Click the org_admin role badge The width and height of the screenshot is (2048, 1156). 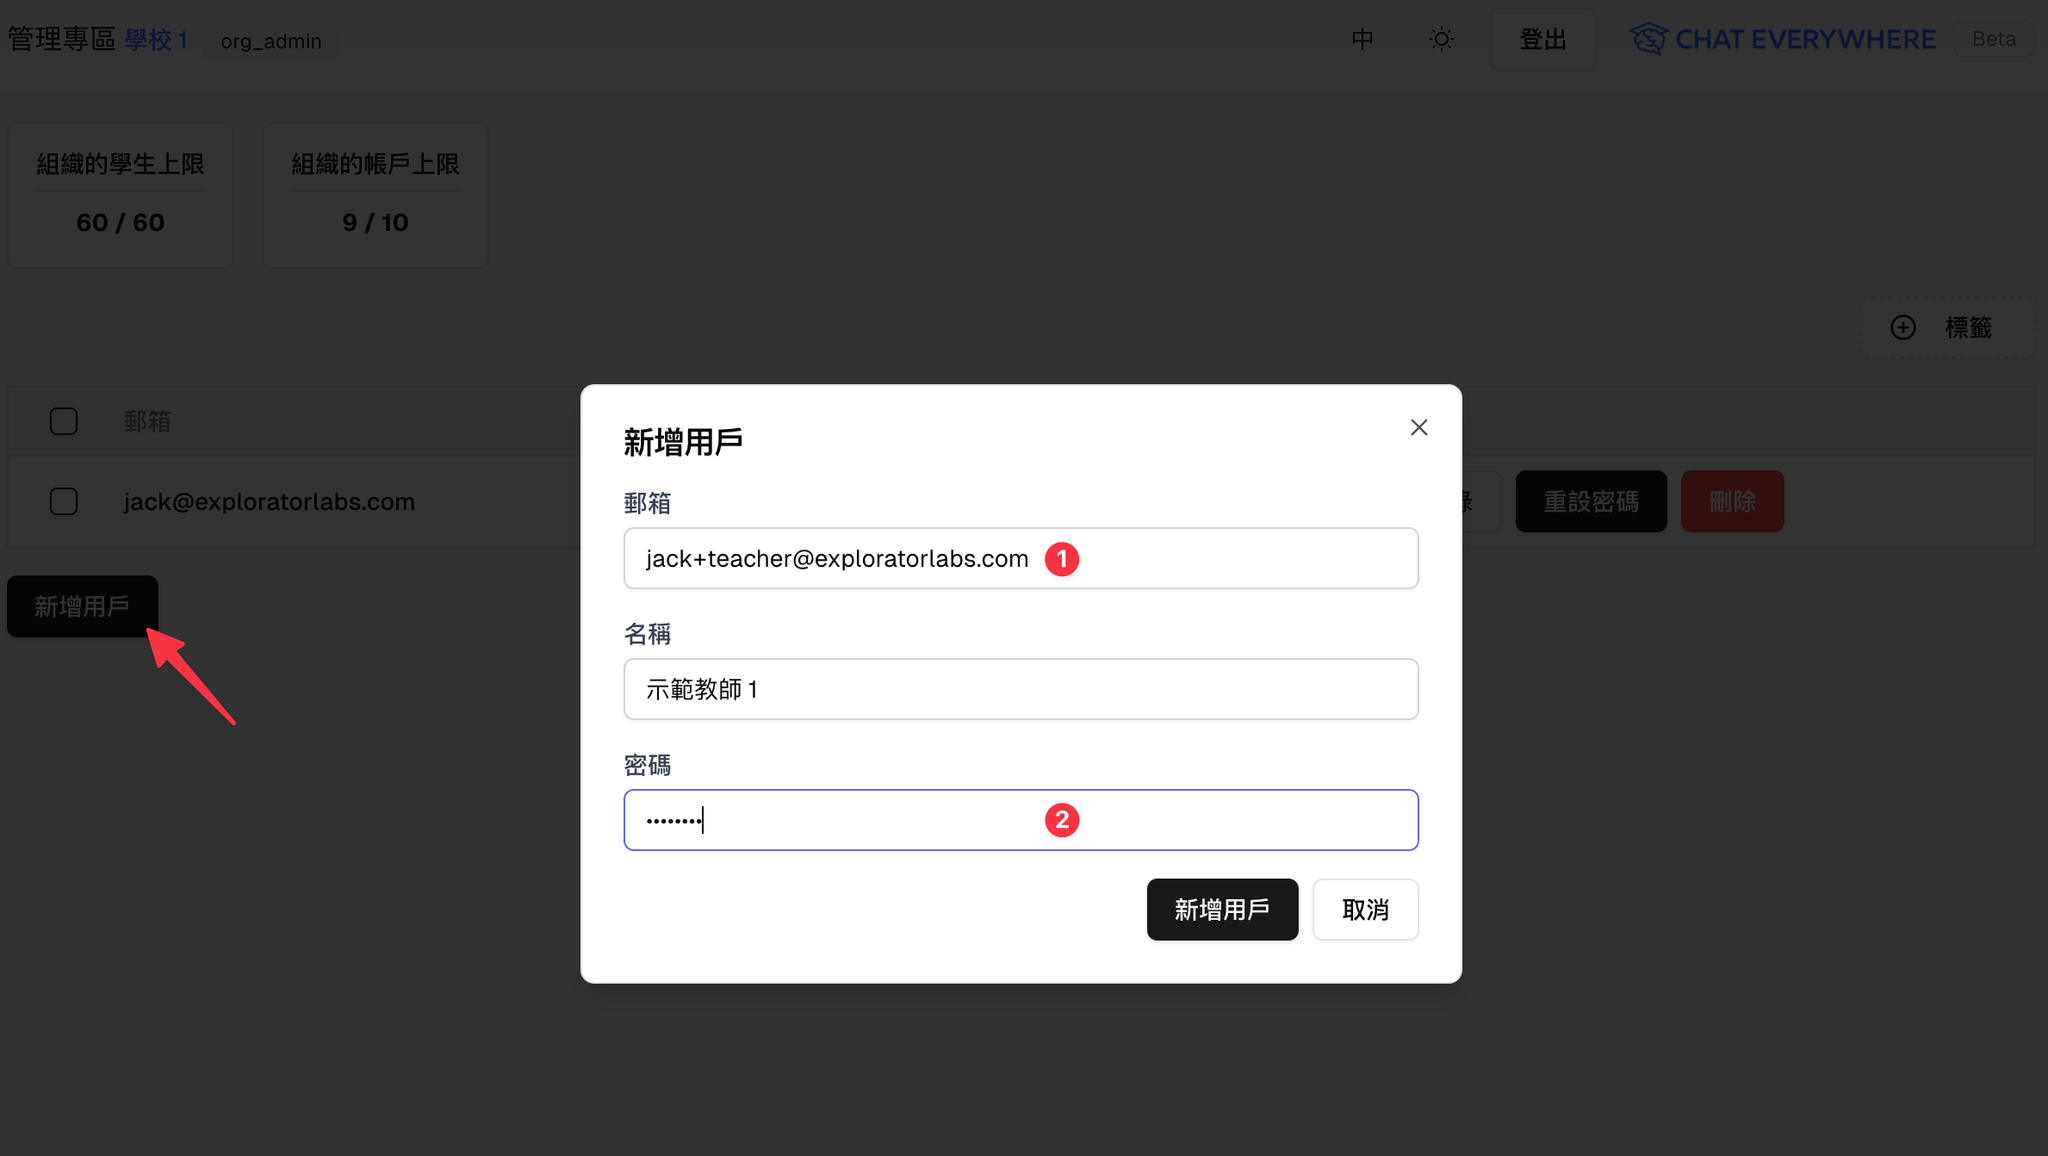pos(271,41)
